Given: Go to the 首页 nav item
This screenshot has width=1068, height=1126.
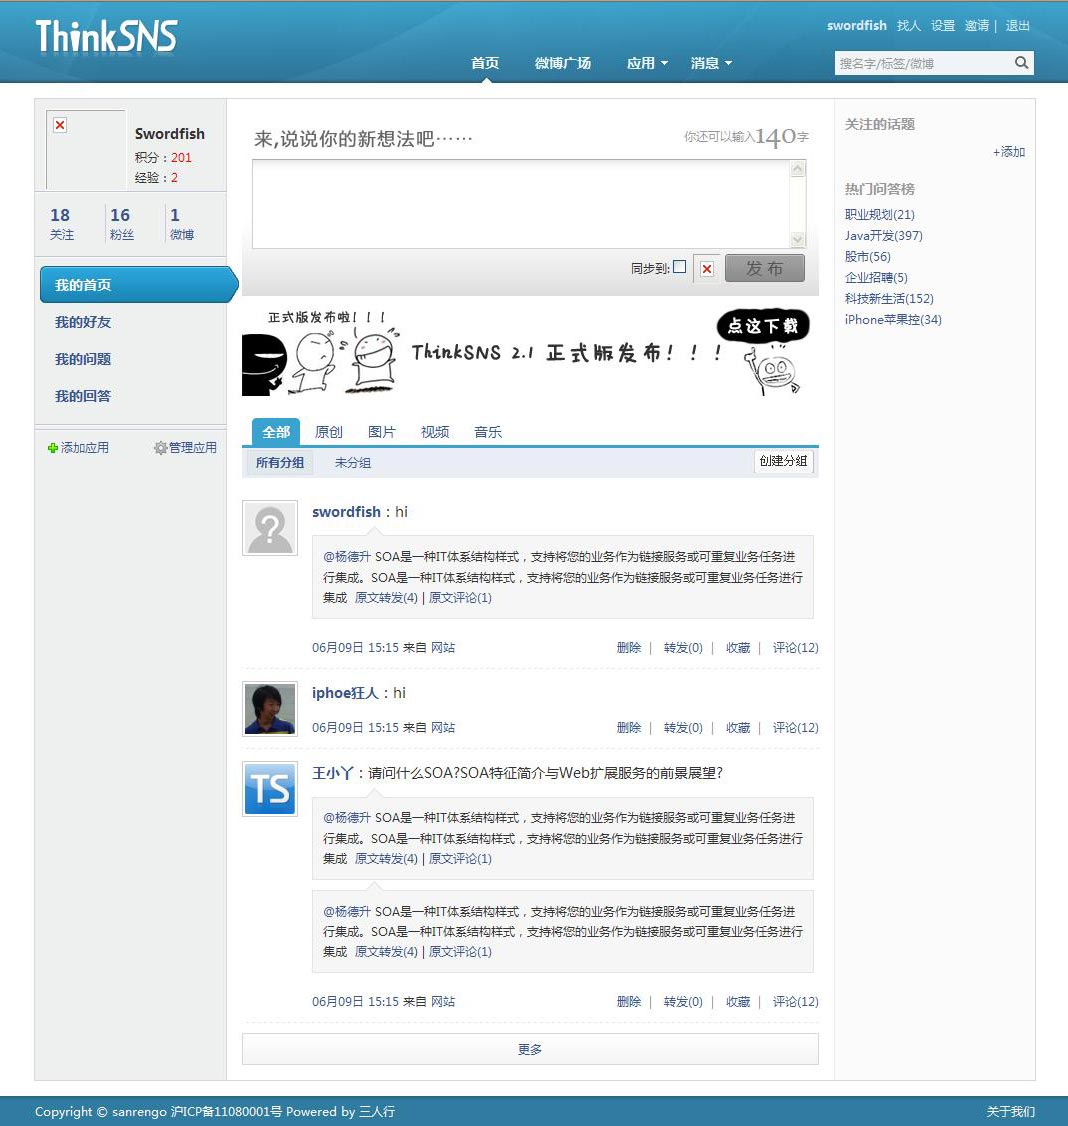Looking at the screenshot, I should click(485, 63).
